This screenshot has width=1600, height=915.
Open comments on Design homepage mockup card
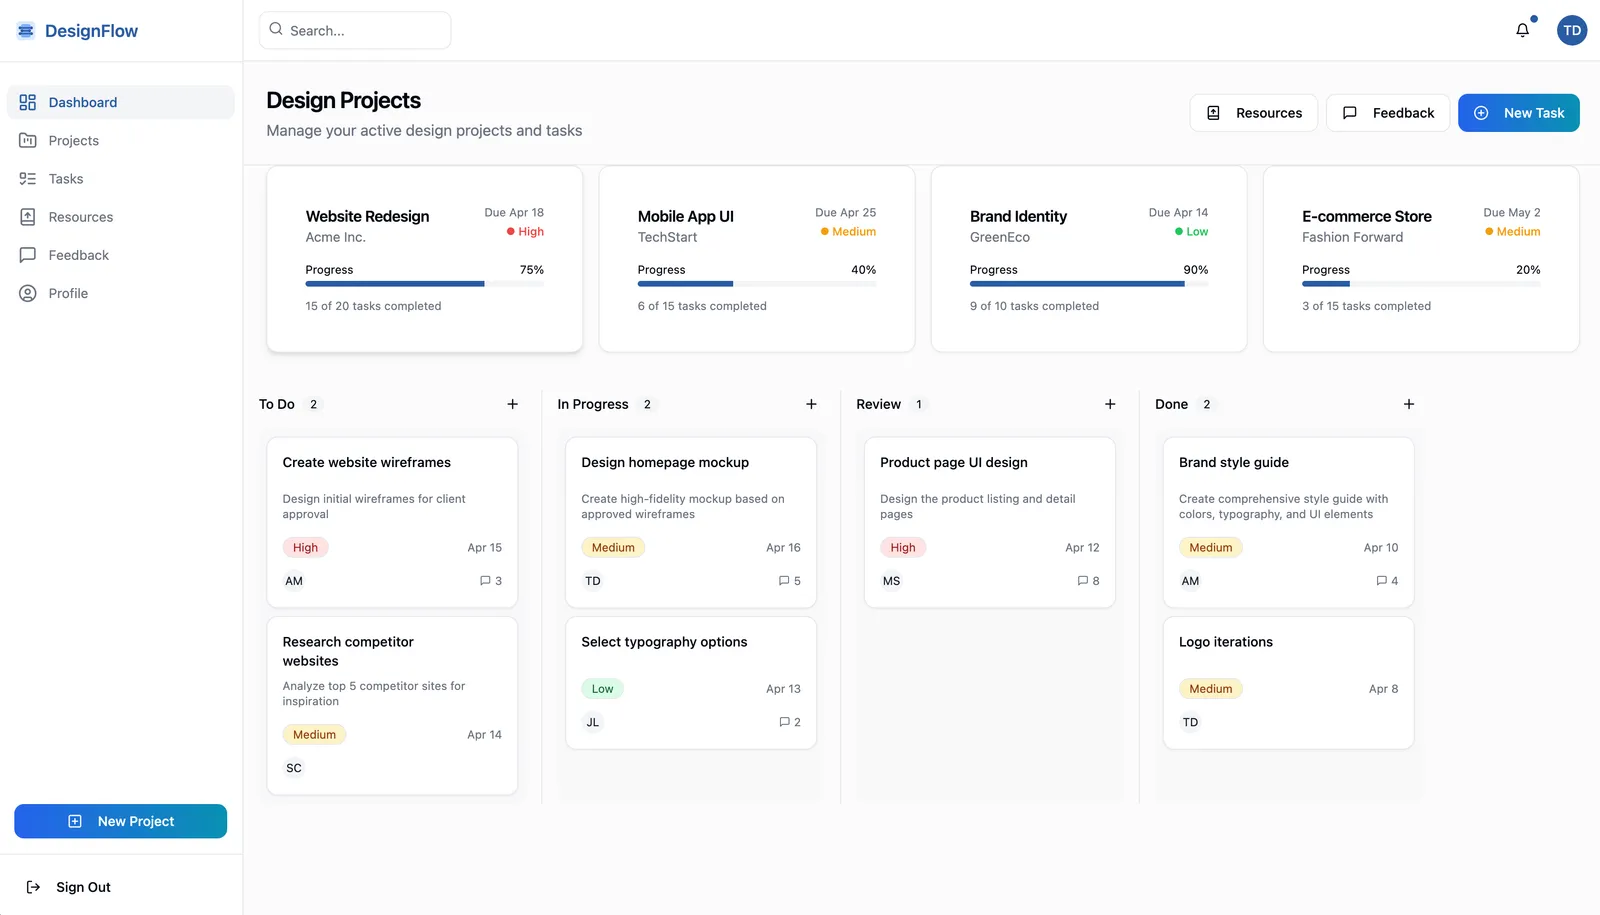tap(790, 581)
